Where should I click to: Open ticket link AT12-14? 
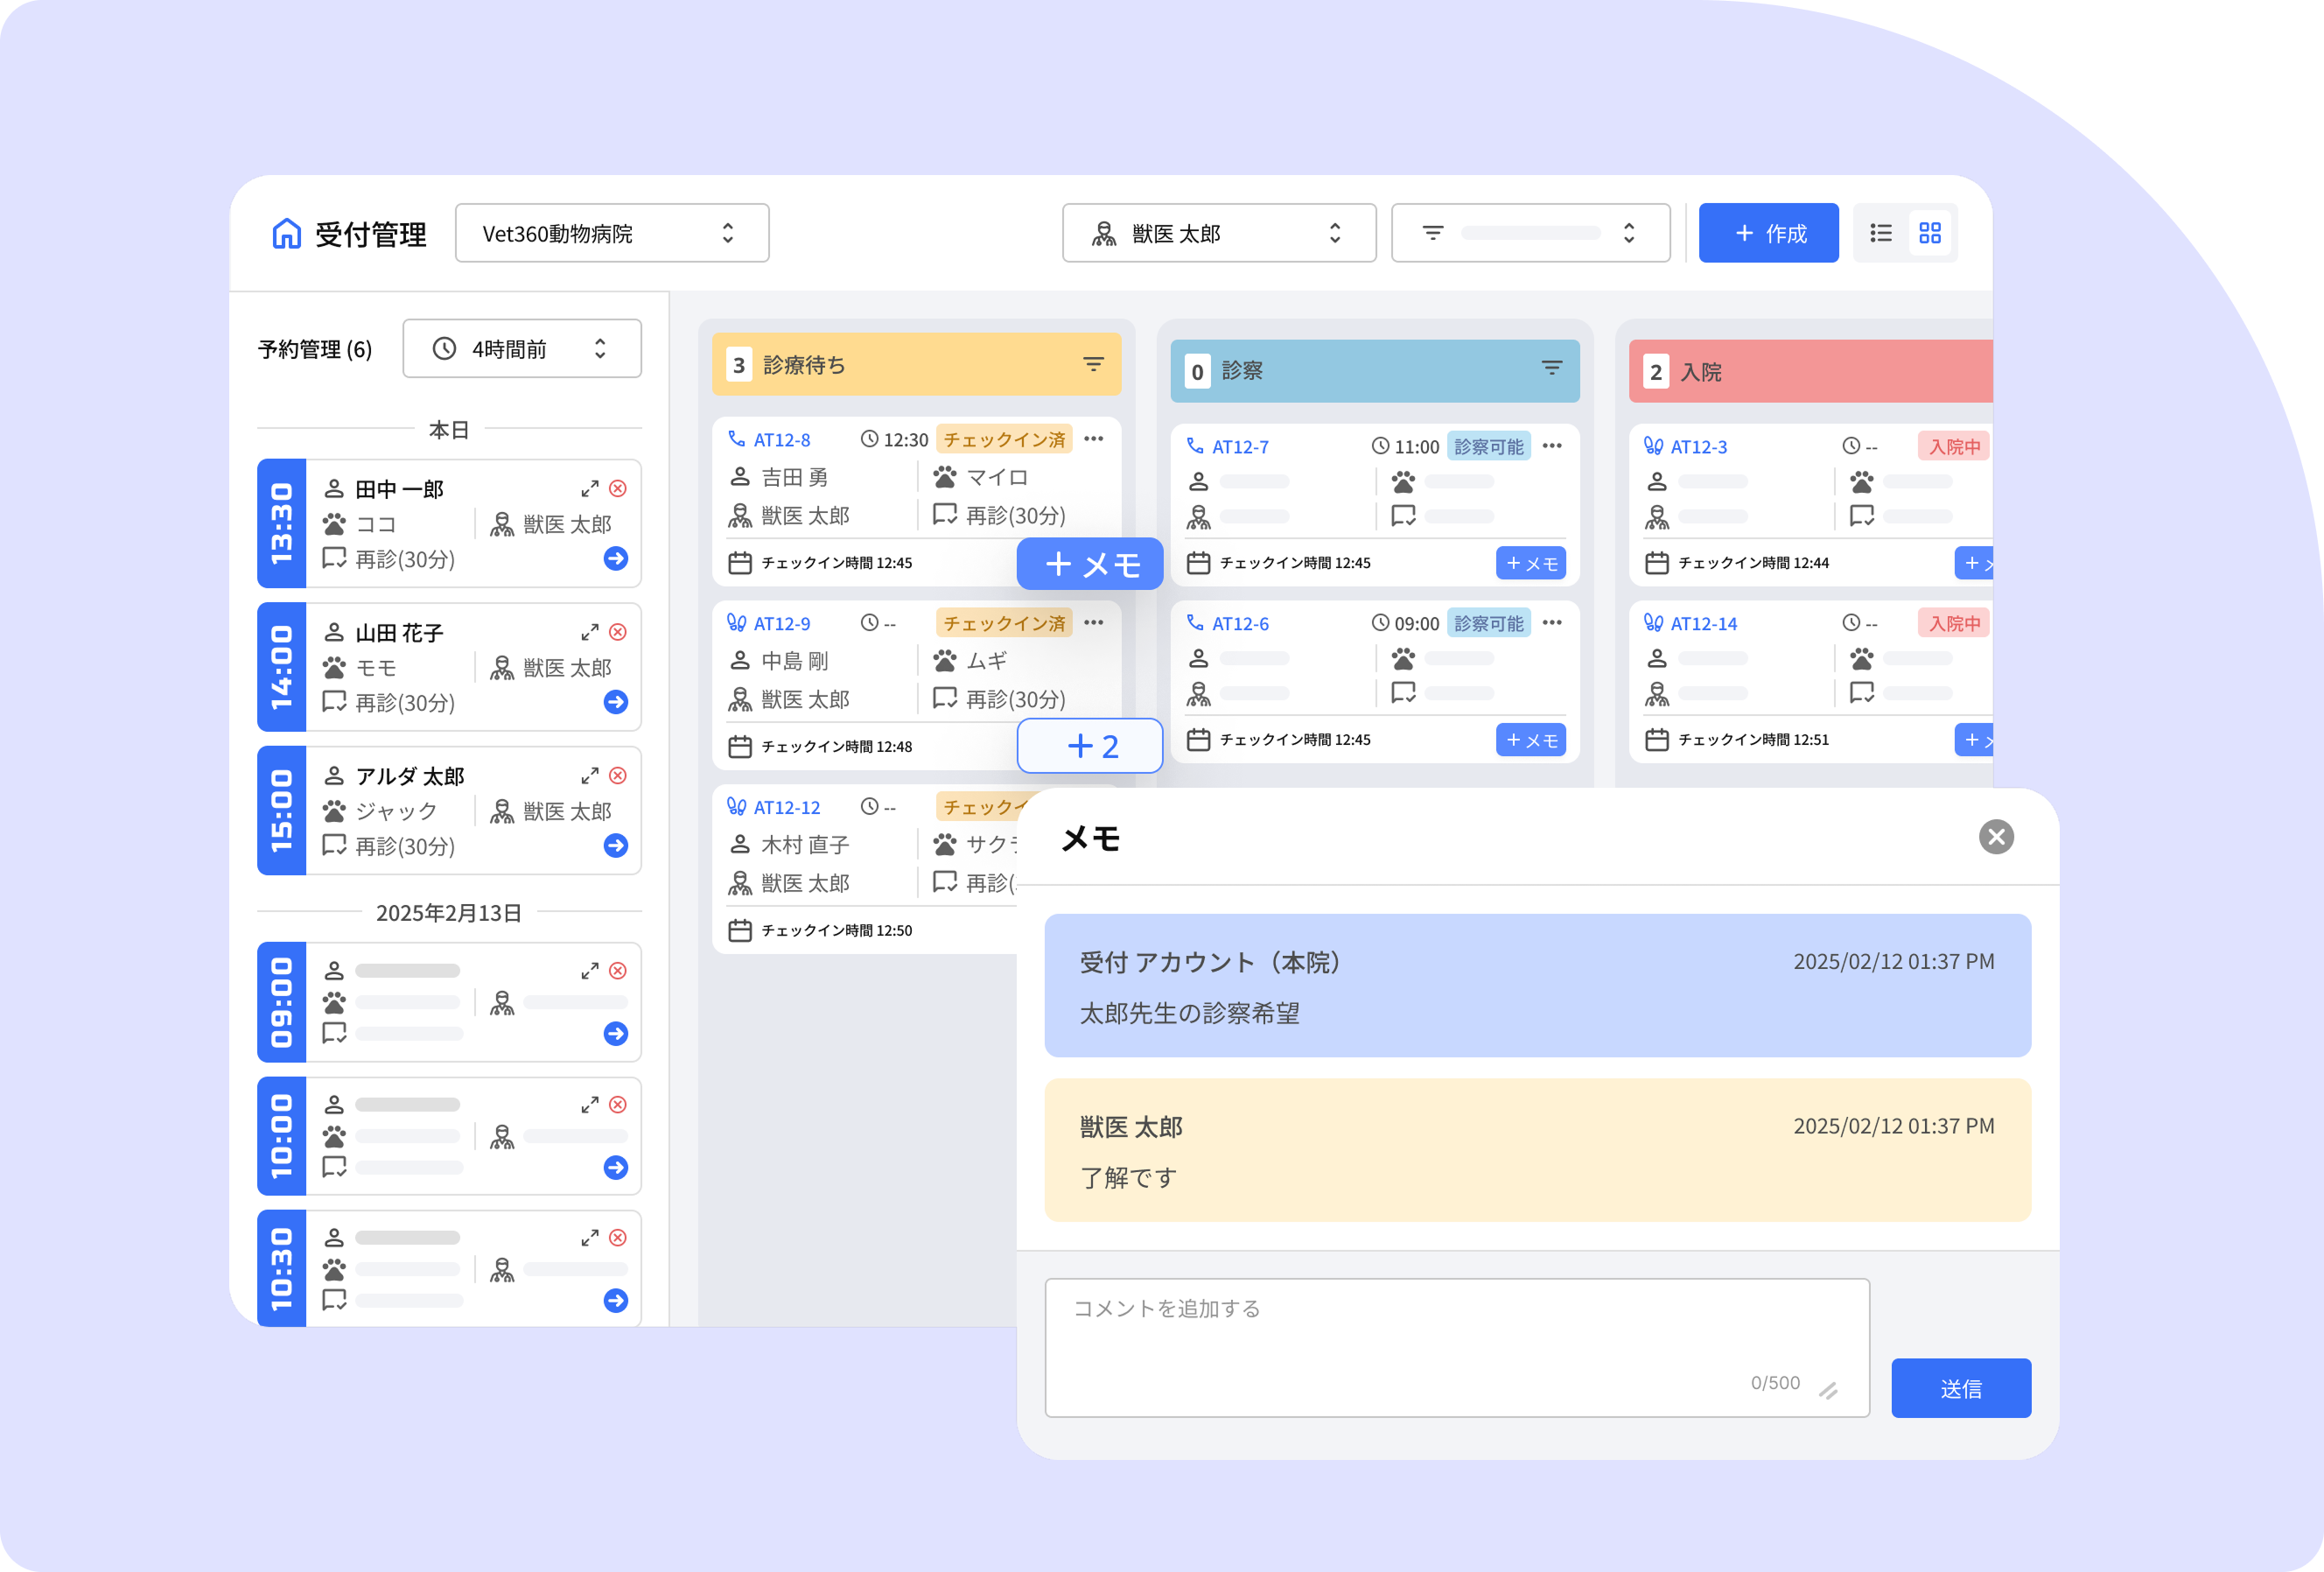click(x=1704, y=624)
